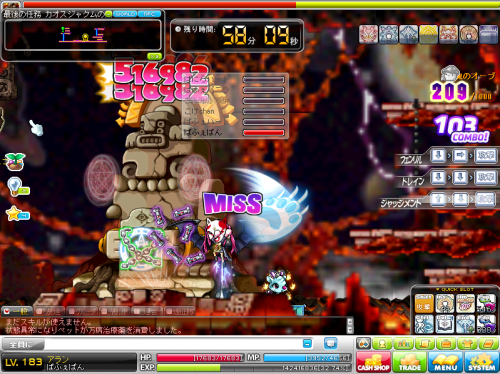Use the PgUp potion quick slot
500x374 pixels.
click(x=486, y=303)
